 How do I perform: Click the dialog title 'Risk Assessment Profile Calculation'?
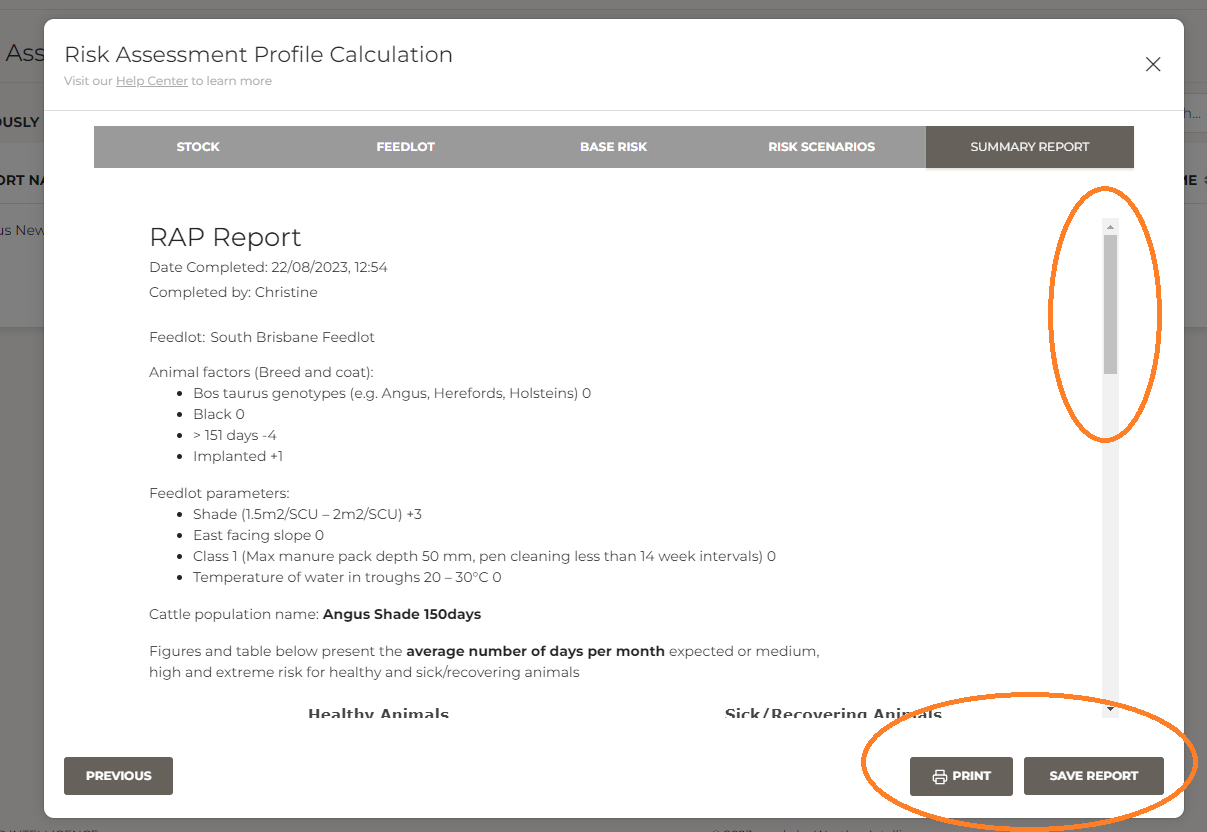pos(258,54)
